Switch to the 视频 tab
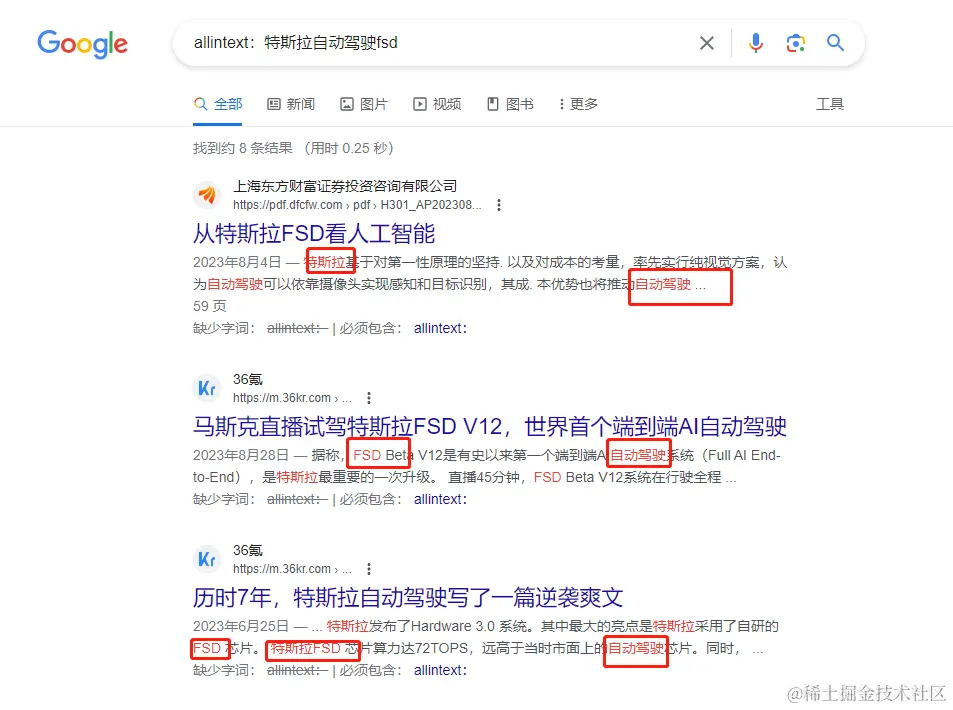953x710 pixels. click(437, 104)
